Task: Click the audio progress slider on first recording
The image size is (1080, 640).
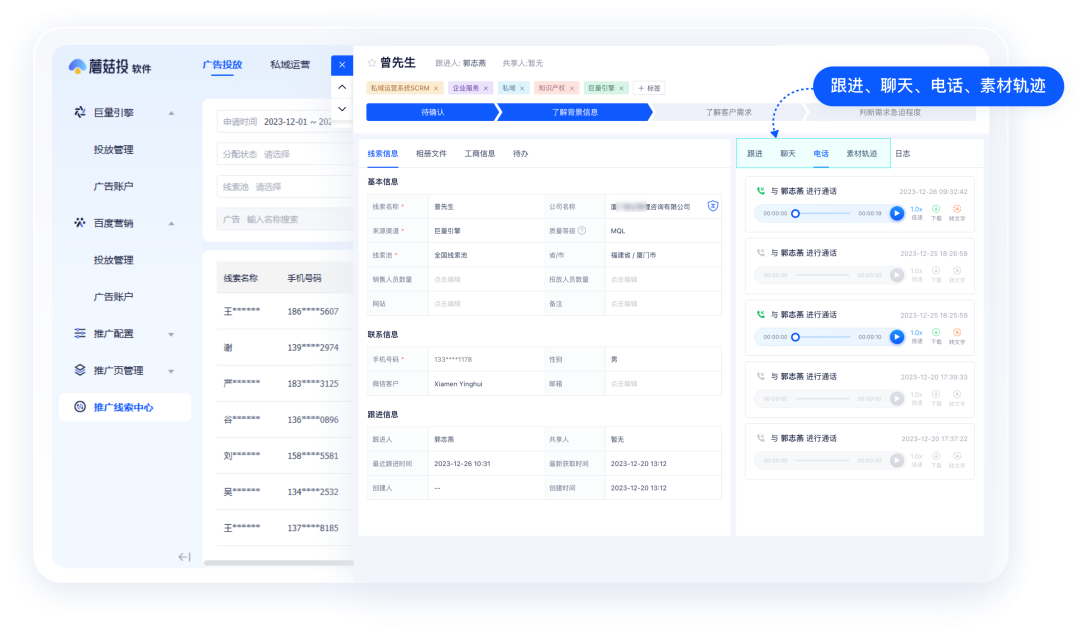Action: 820,212
